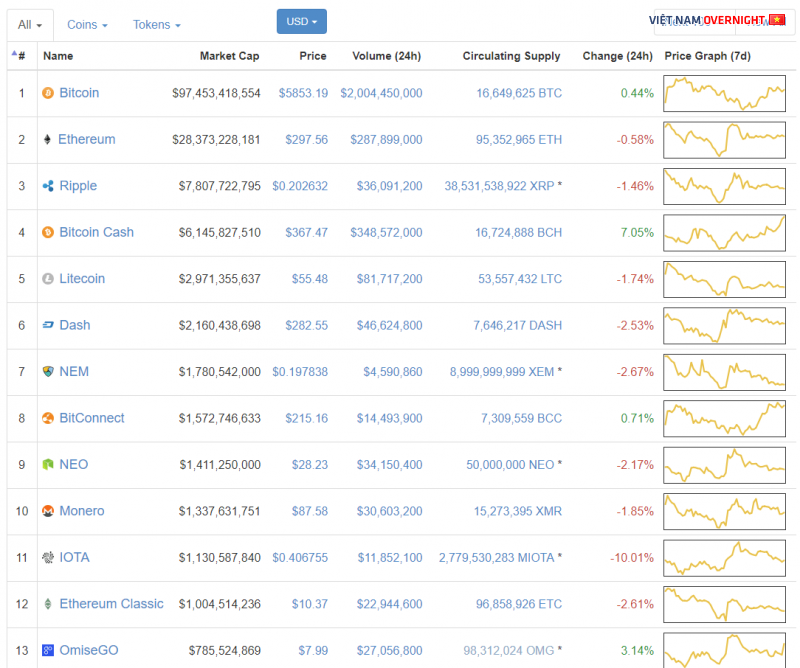Open the Ethereum link
The width and height of the screenshot is (800, 668).
click(87, 139)
